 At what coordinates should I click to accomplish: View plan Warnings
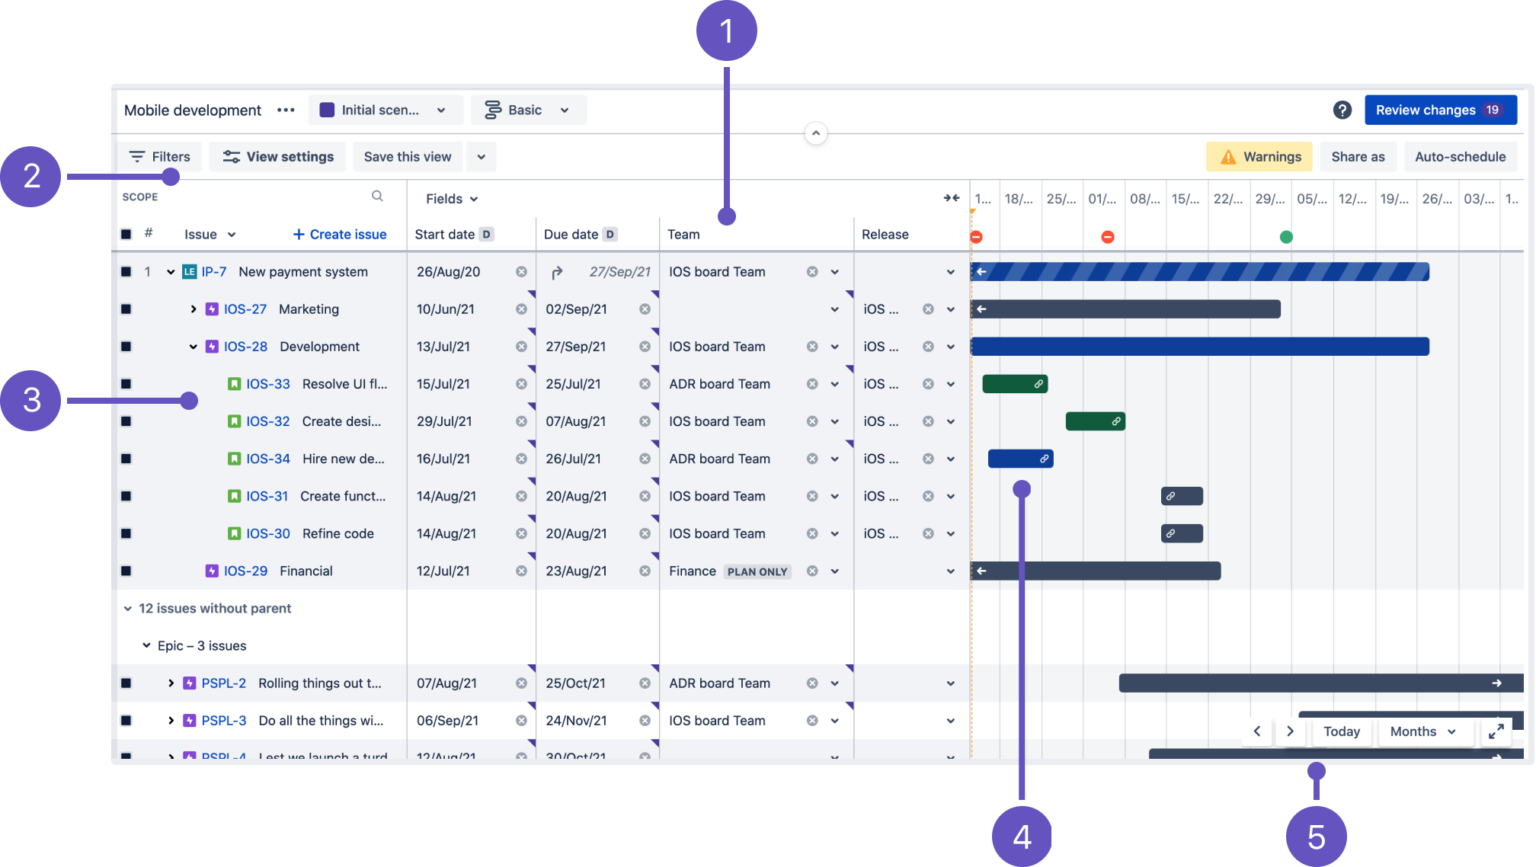1259,156
